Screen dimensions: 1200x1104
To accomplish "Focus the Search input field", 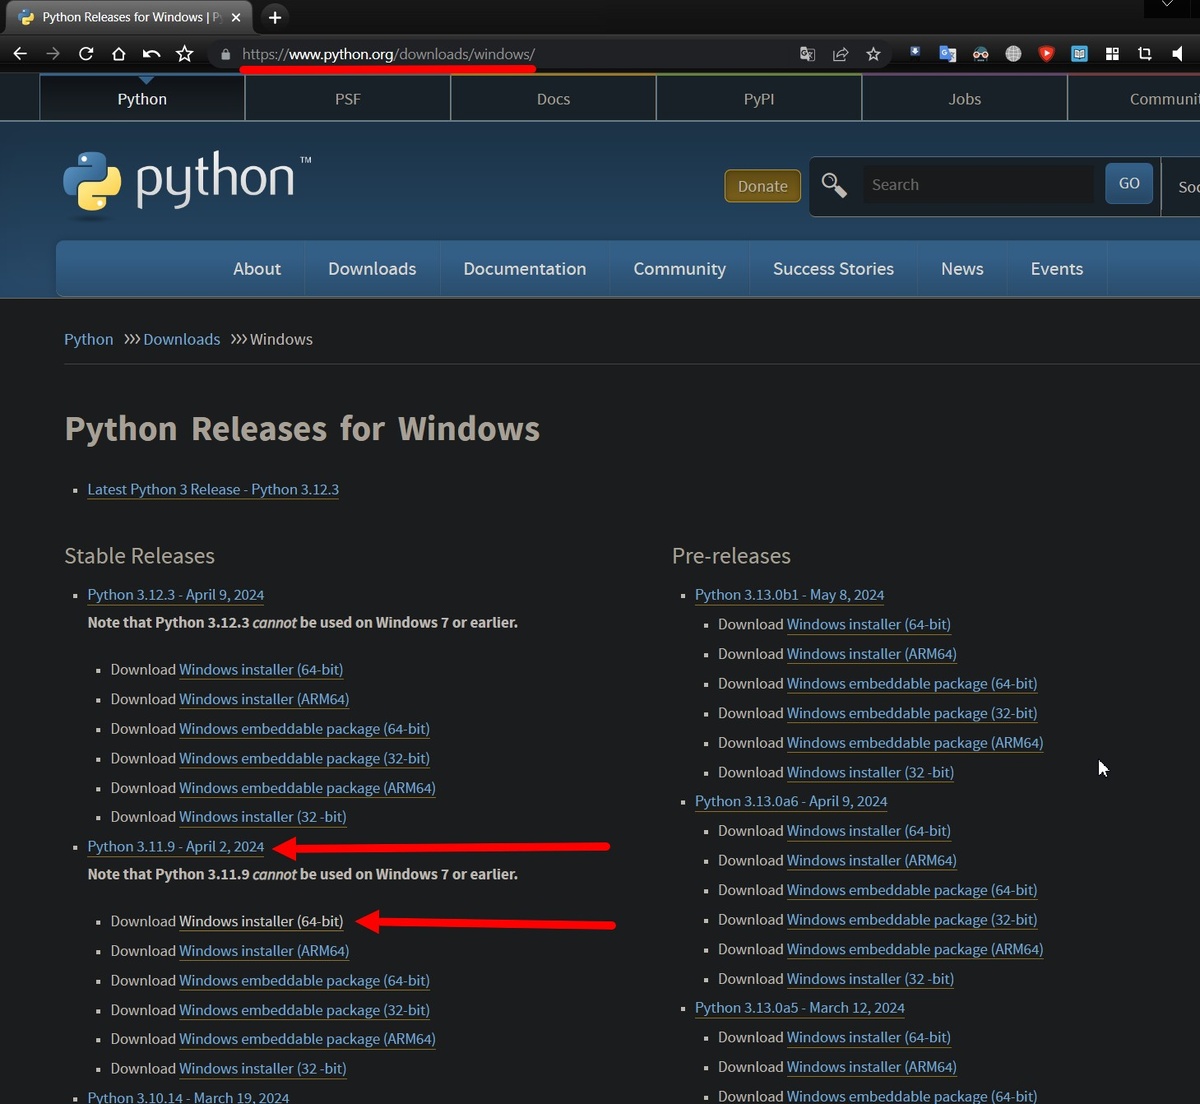I will [x=978, y=185].
